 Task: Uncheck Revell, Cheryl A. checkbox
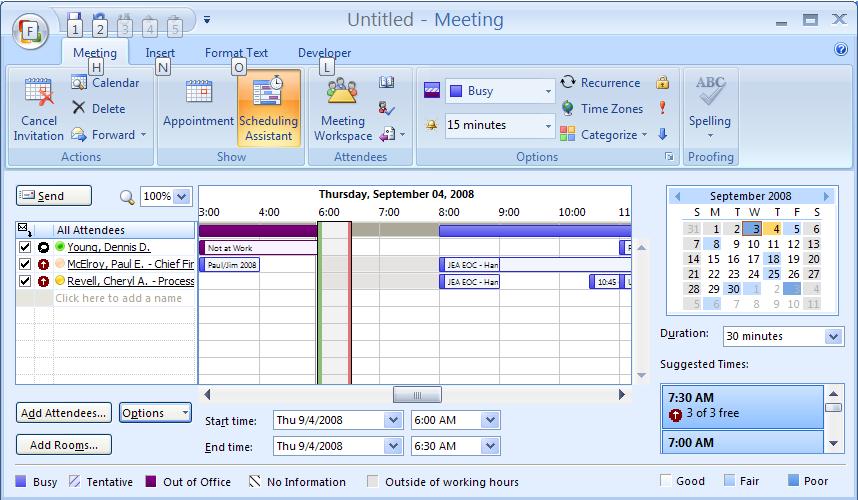(25, 281)
